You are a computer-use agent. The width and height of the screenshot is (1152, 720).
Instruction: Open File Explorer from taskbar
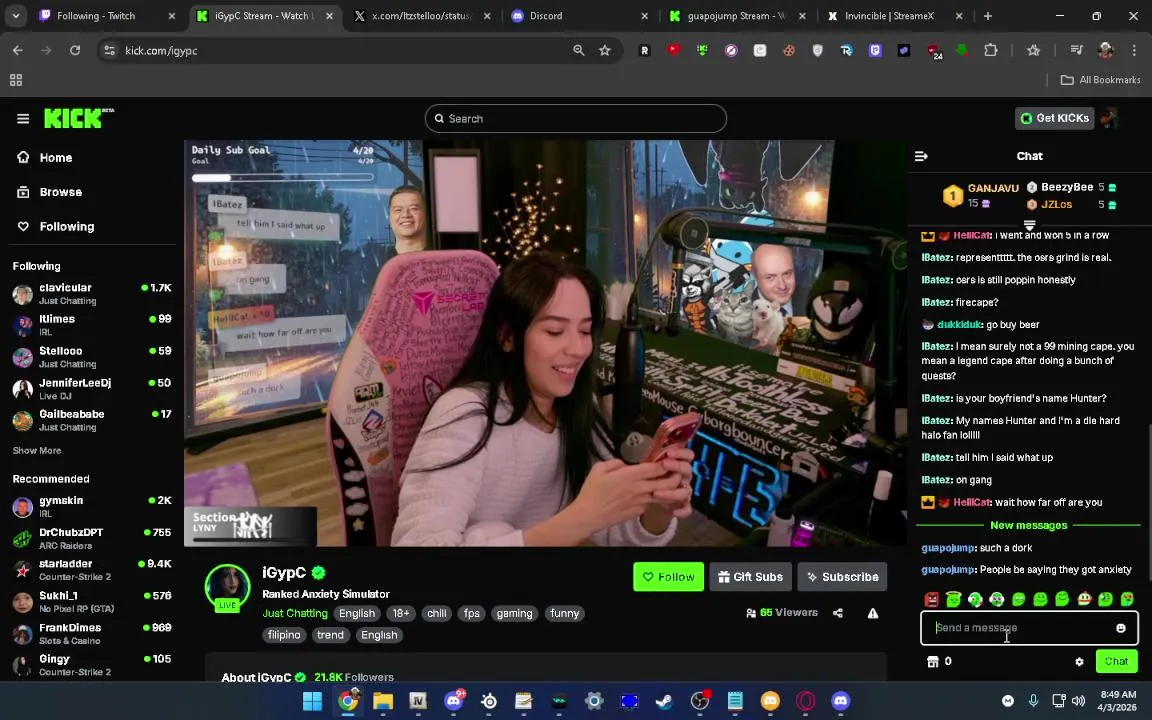pyautogui.click(x=383, y=701)
